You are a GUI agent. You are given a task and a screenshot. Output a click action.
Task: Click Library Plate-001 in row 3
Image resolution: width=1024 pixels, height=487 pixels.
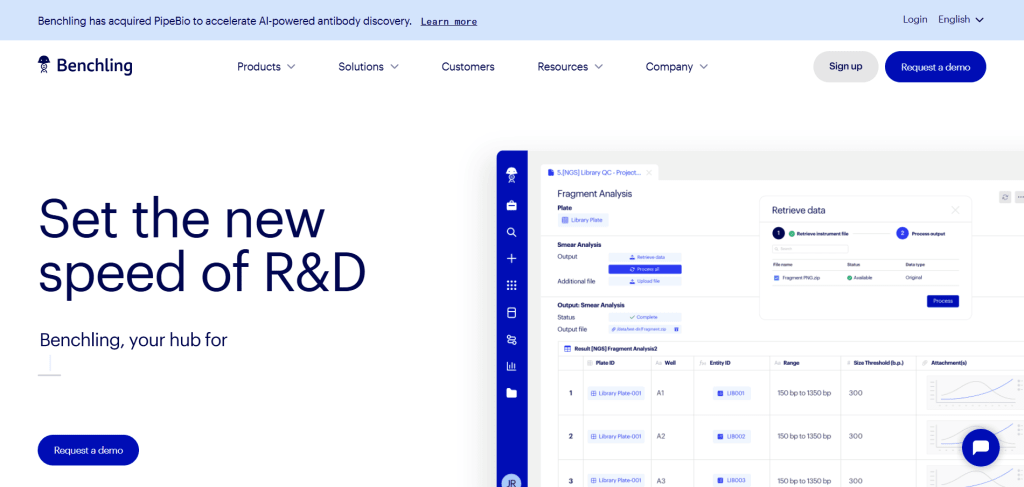pyautogui.click(x=616, y=480)
